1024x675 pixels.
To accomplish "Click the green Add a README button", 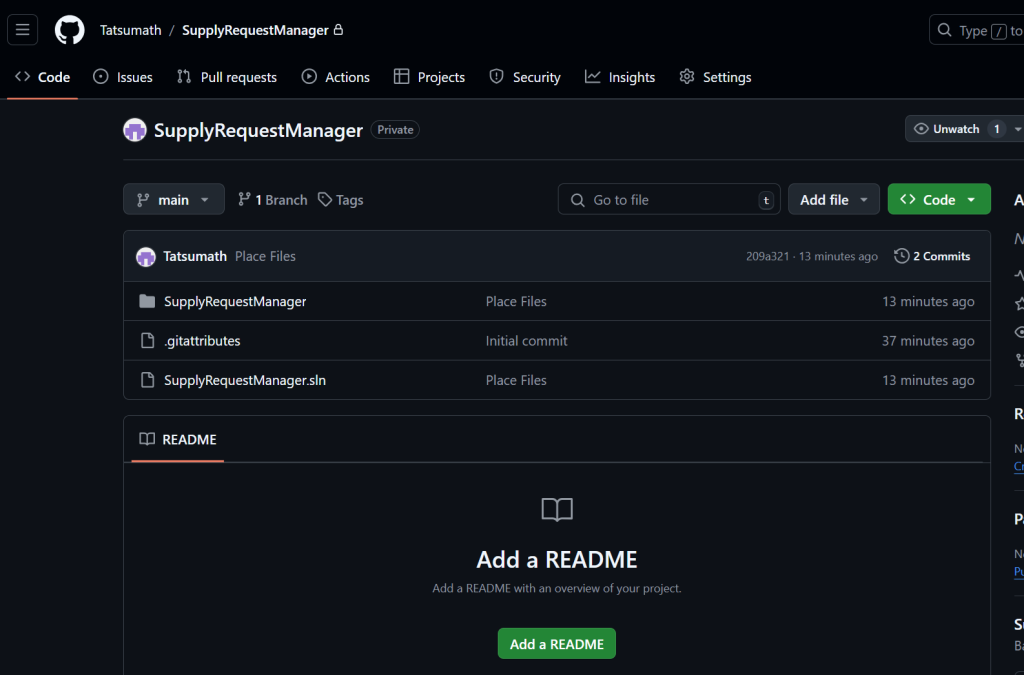I will tap(556, 644).
